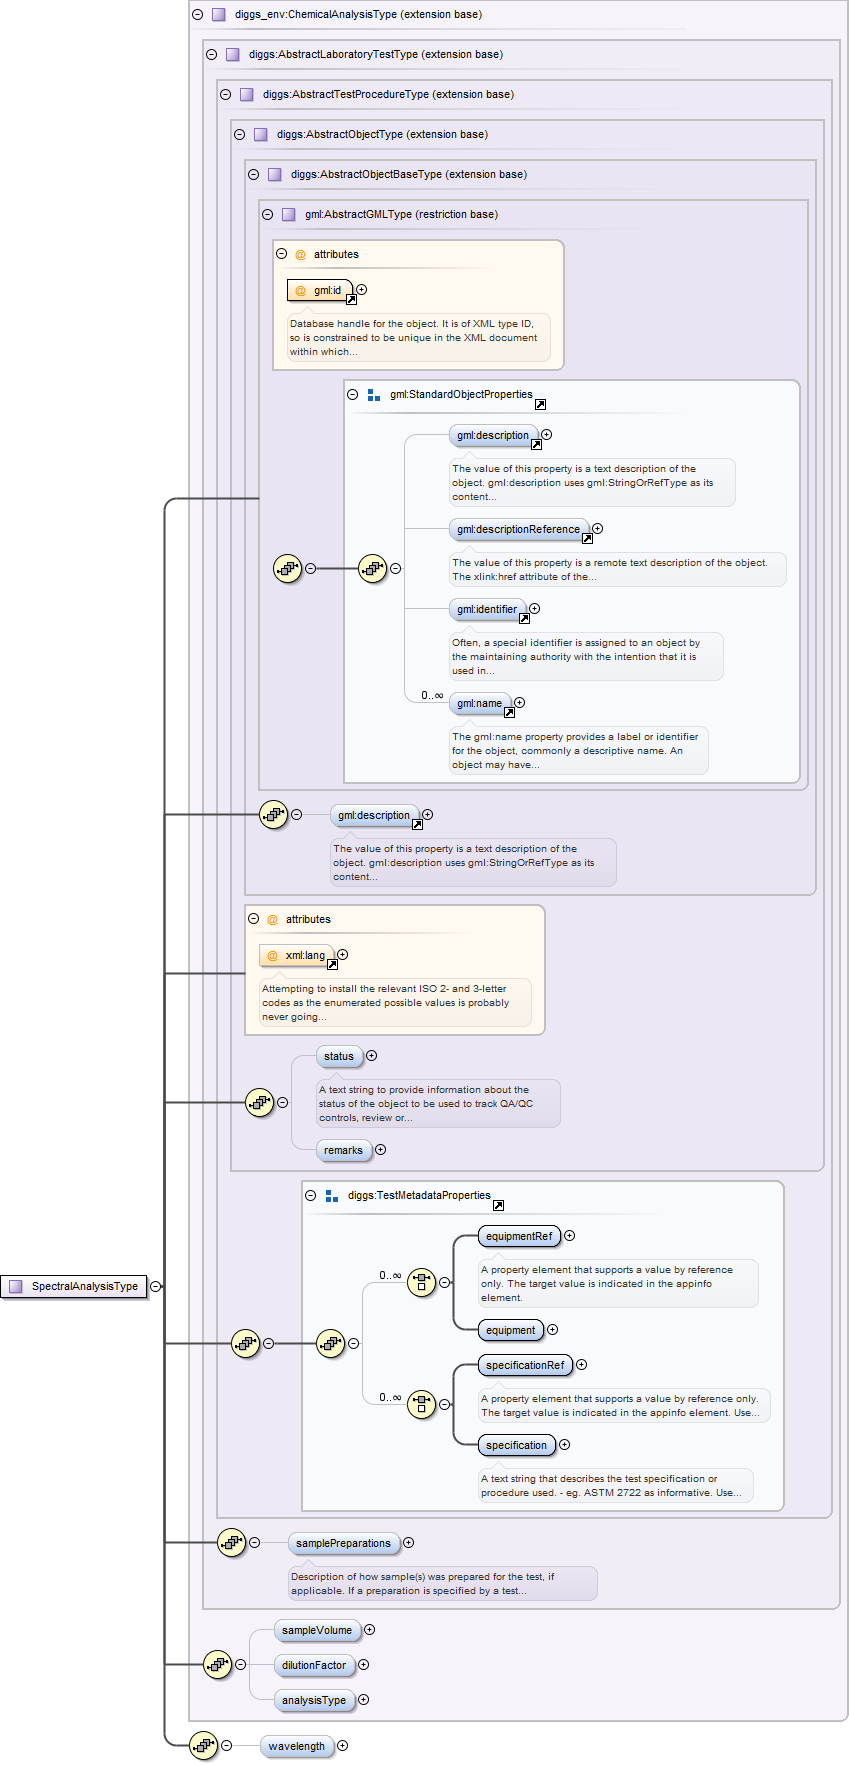Select the sampleVolume element

click(316, 1630)
